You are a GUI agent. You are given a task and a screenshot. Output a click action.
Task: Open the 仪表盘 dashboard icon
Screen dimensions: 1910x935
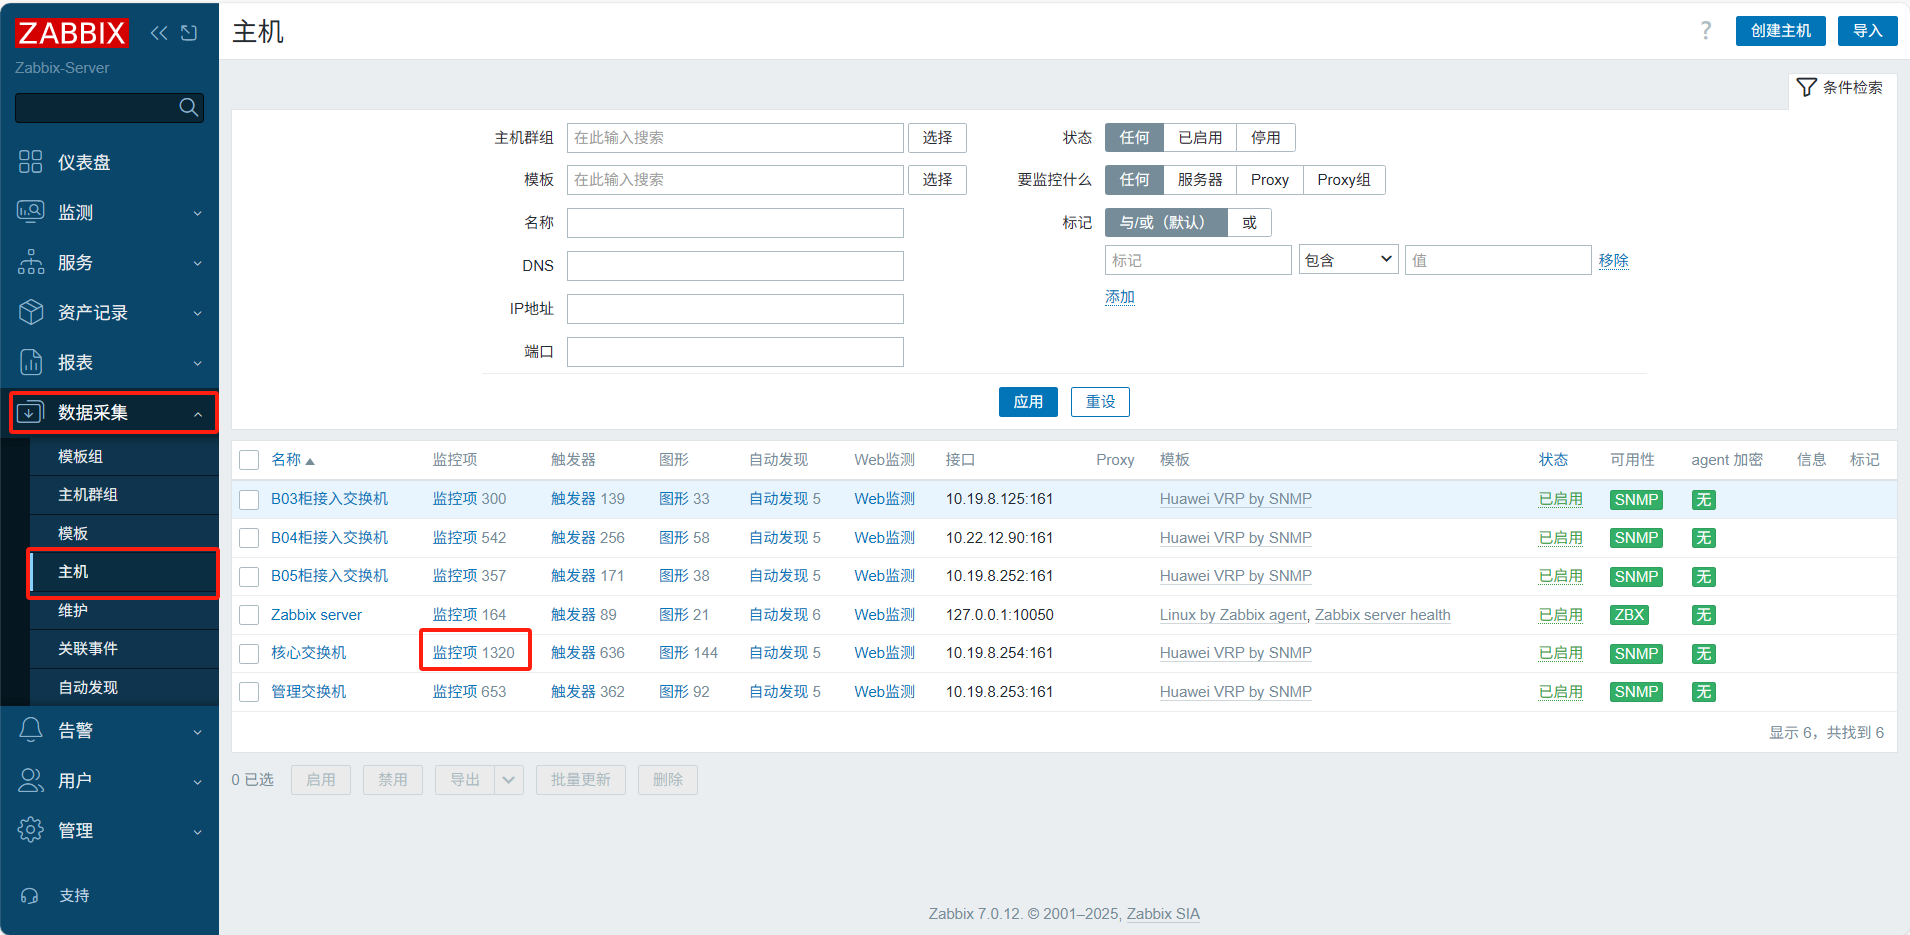coord(31,162)
